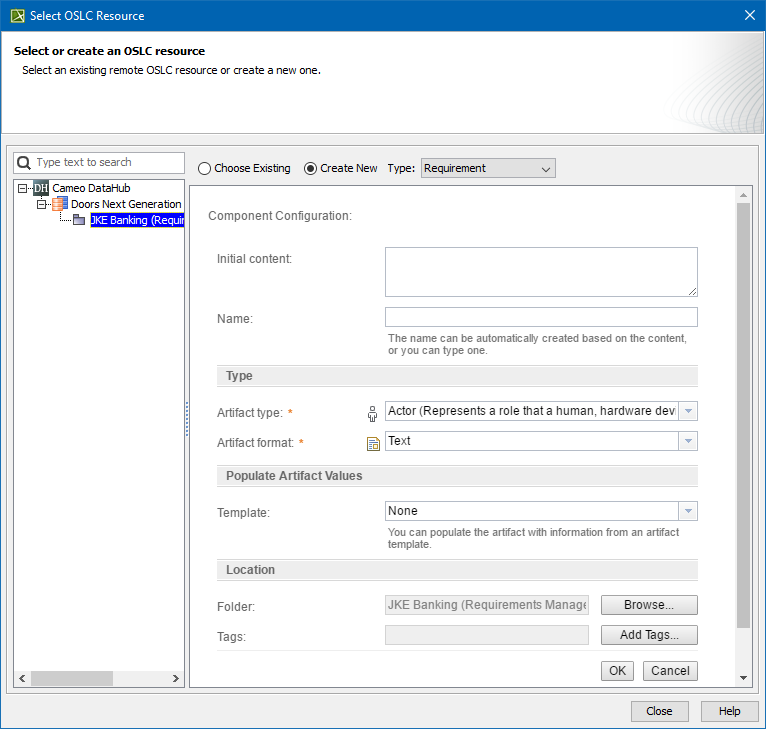This screenshot has width=766, height=729.
Task: Click the Add Tags... button
Action: [x=649, y=635]
